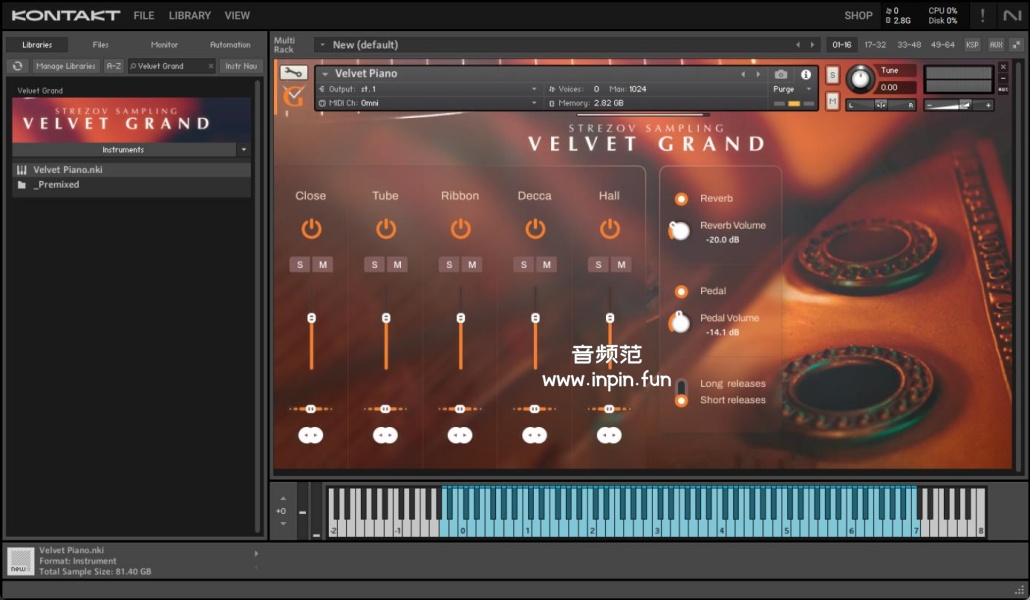This screenshot has height=600, width=1030.
Task: Select Velvet Piano.nki in the library list
Action: click(x=68, y=170)
